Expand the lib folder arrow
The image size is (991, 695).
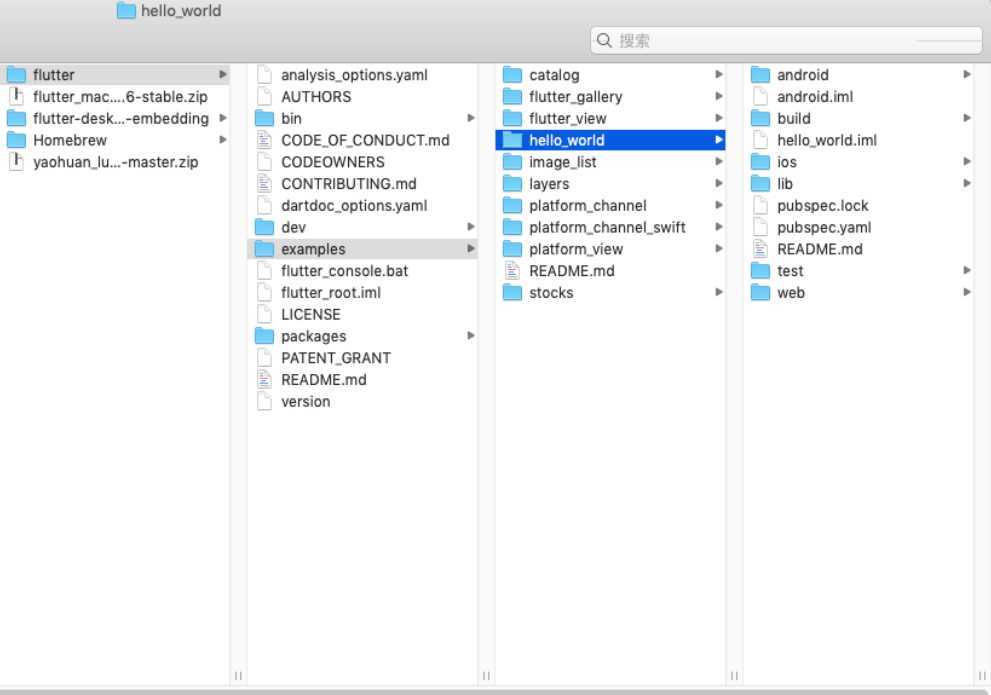pyautogui.click(x=967, y=183)
